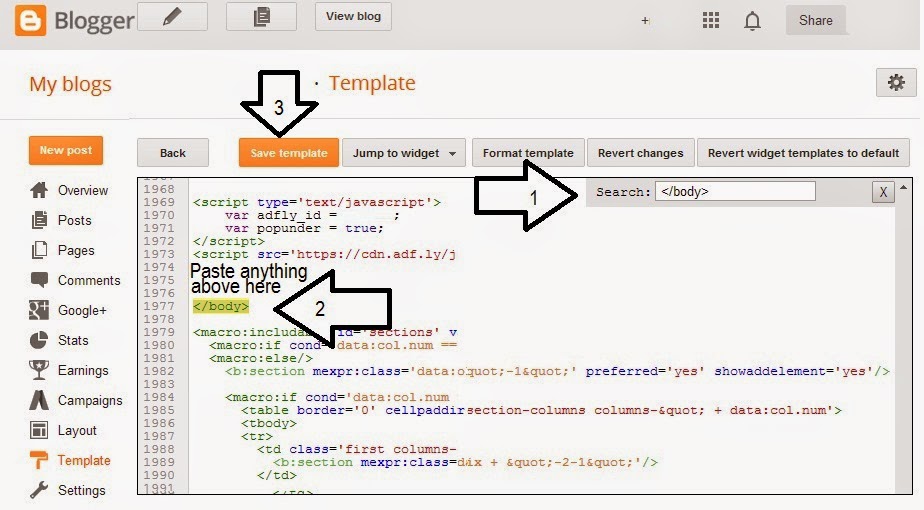Click Revert widget templates to default
Image resolution: width=924 pixels, height=510 pixels.
coord(803,153)
